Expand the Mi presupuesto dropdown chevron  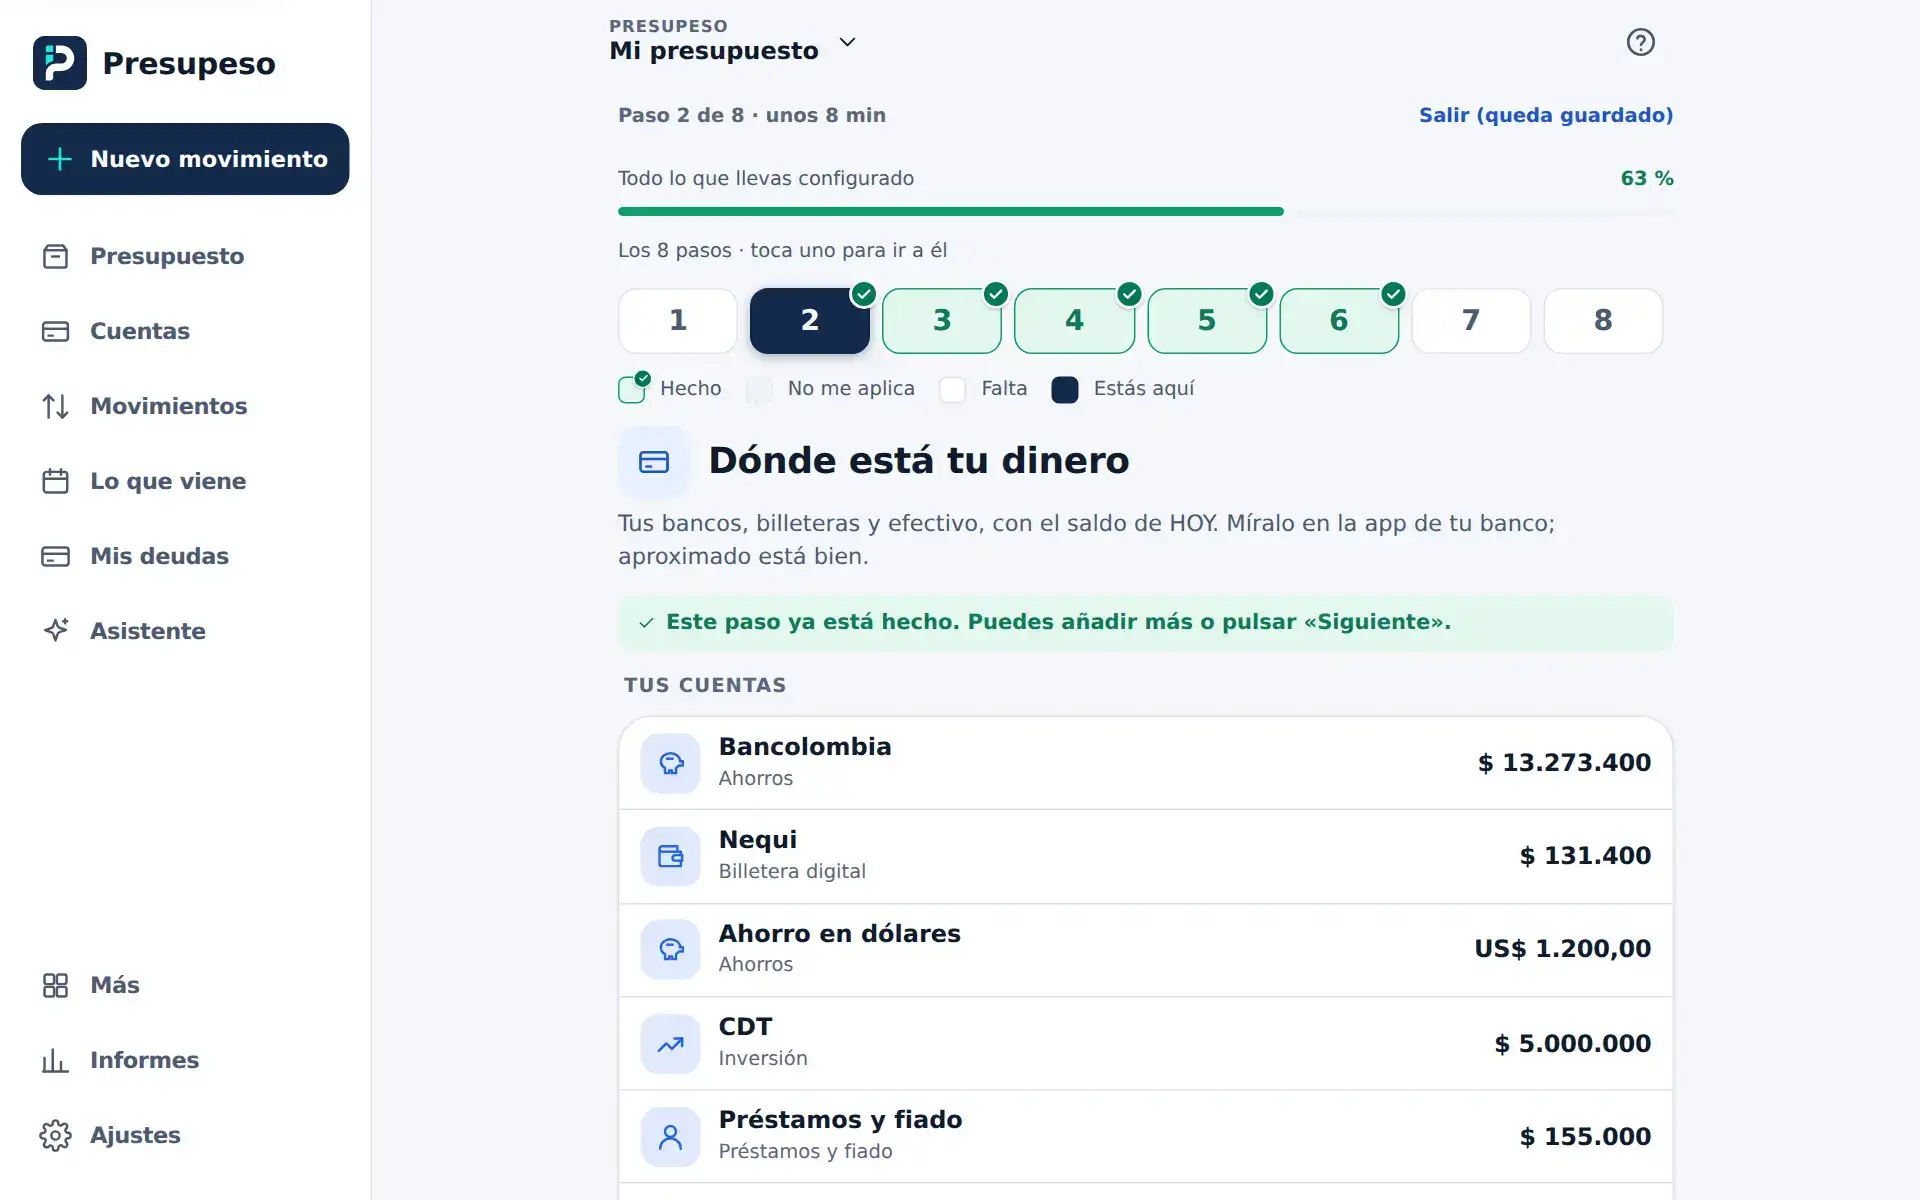(x=847, y=42)
